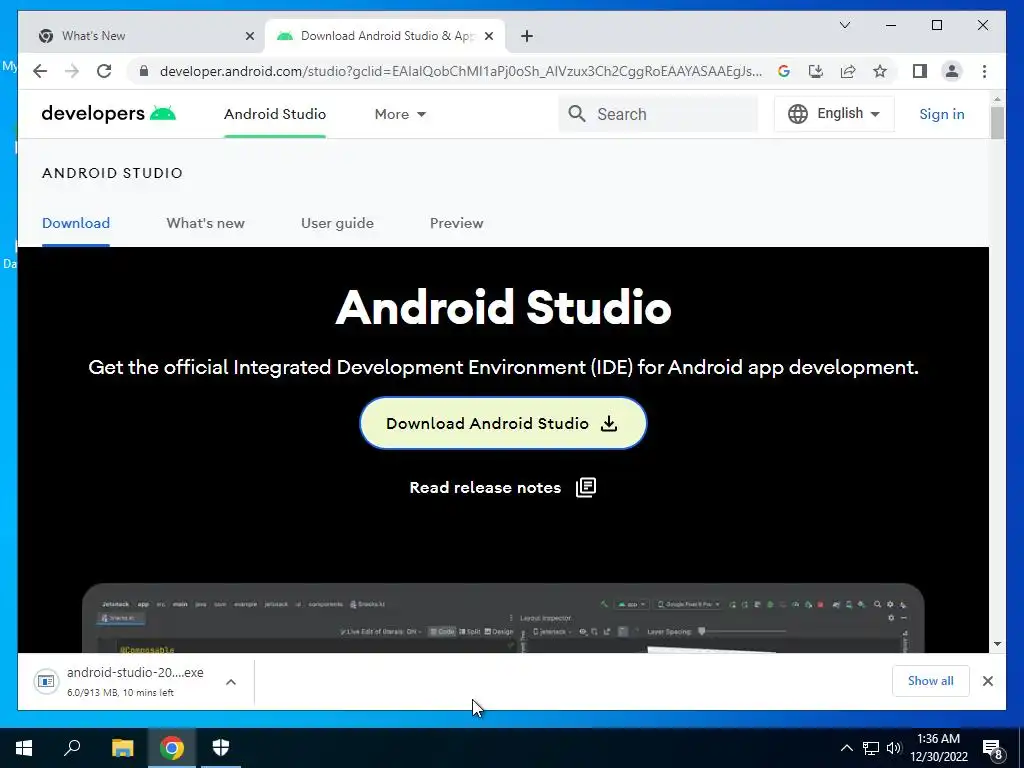Click the Search input field
Screen dimensions: 1024x768
pos(658,114)
